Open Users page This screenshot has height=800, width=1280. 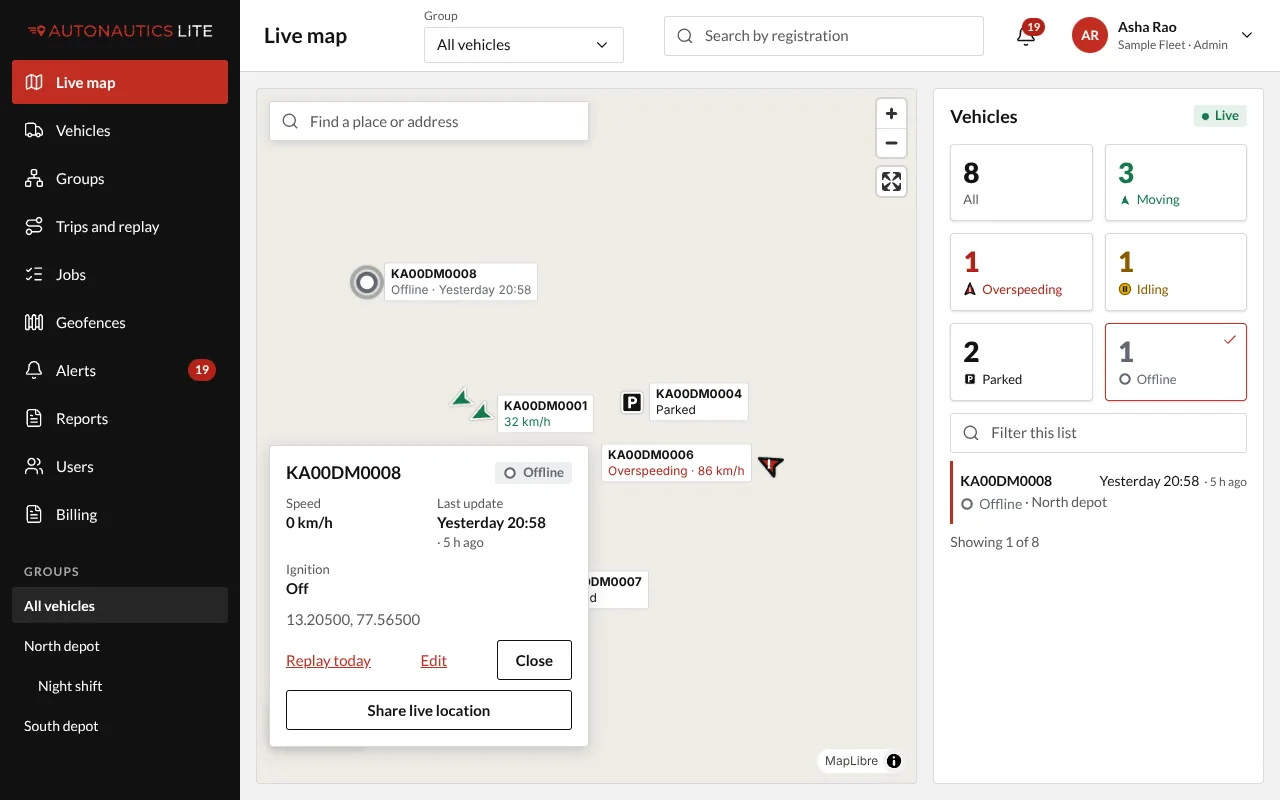pyautogui.click(x=120, y=467)
